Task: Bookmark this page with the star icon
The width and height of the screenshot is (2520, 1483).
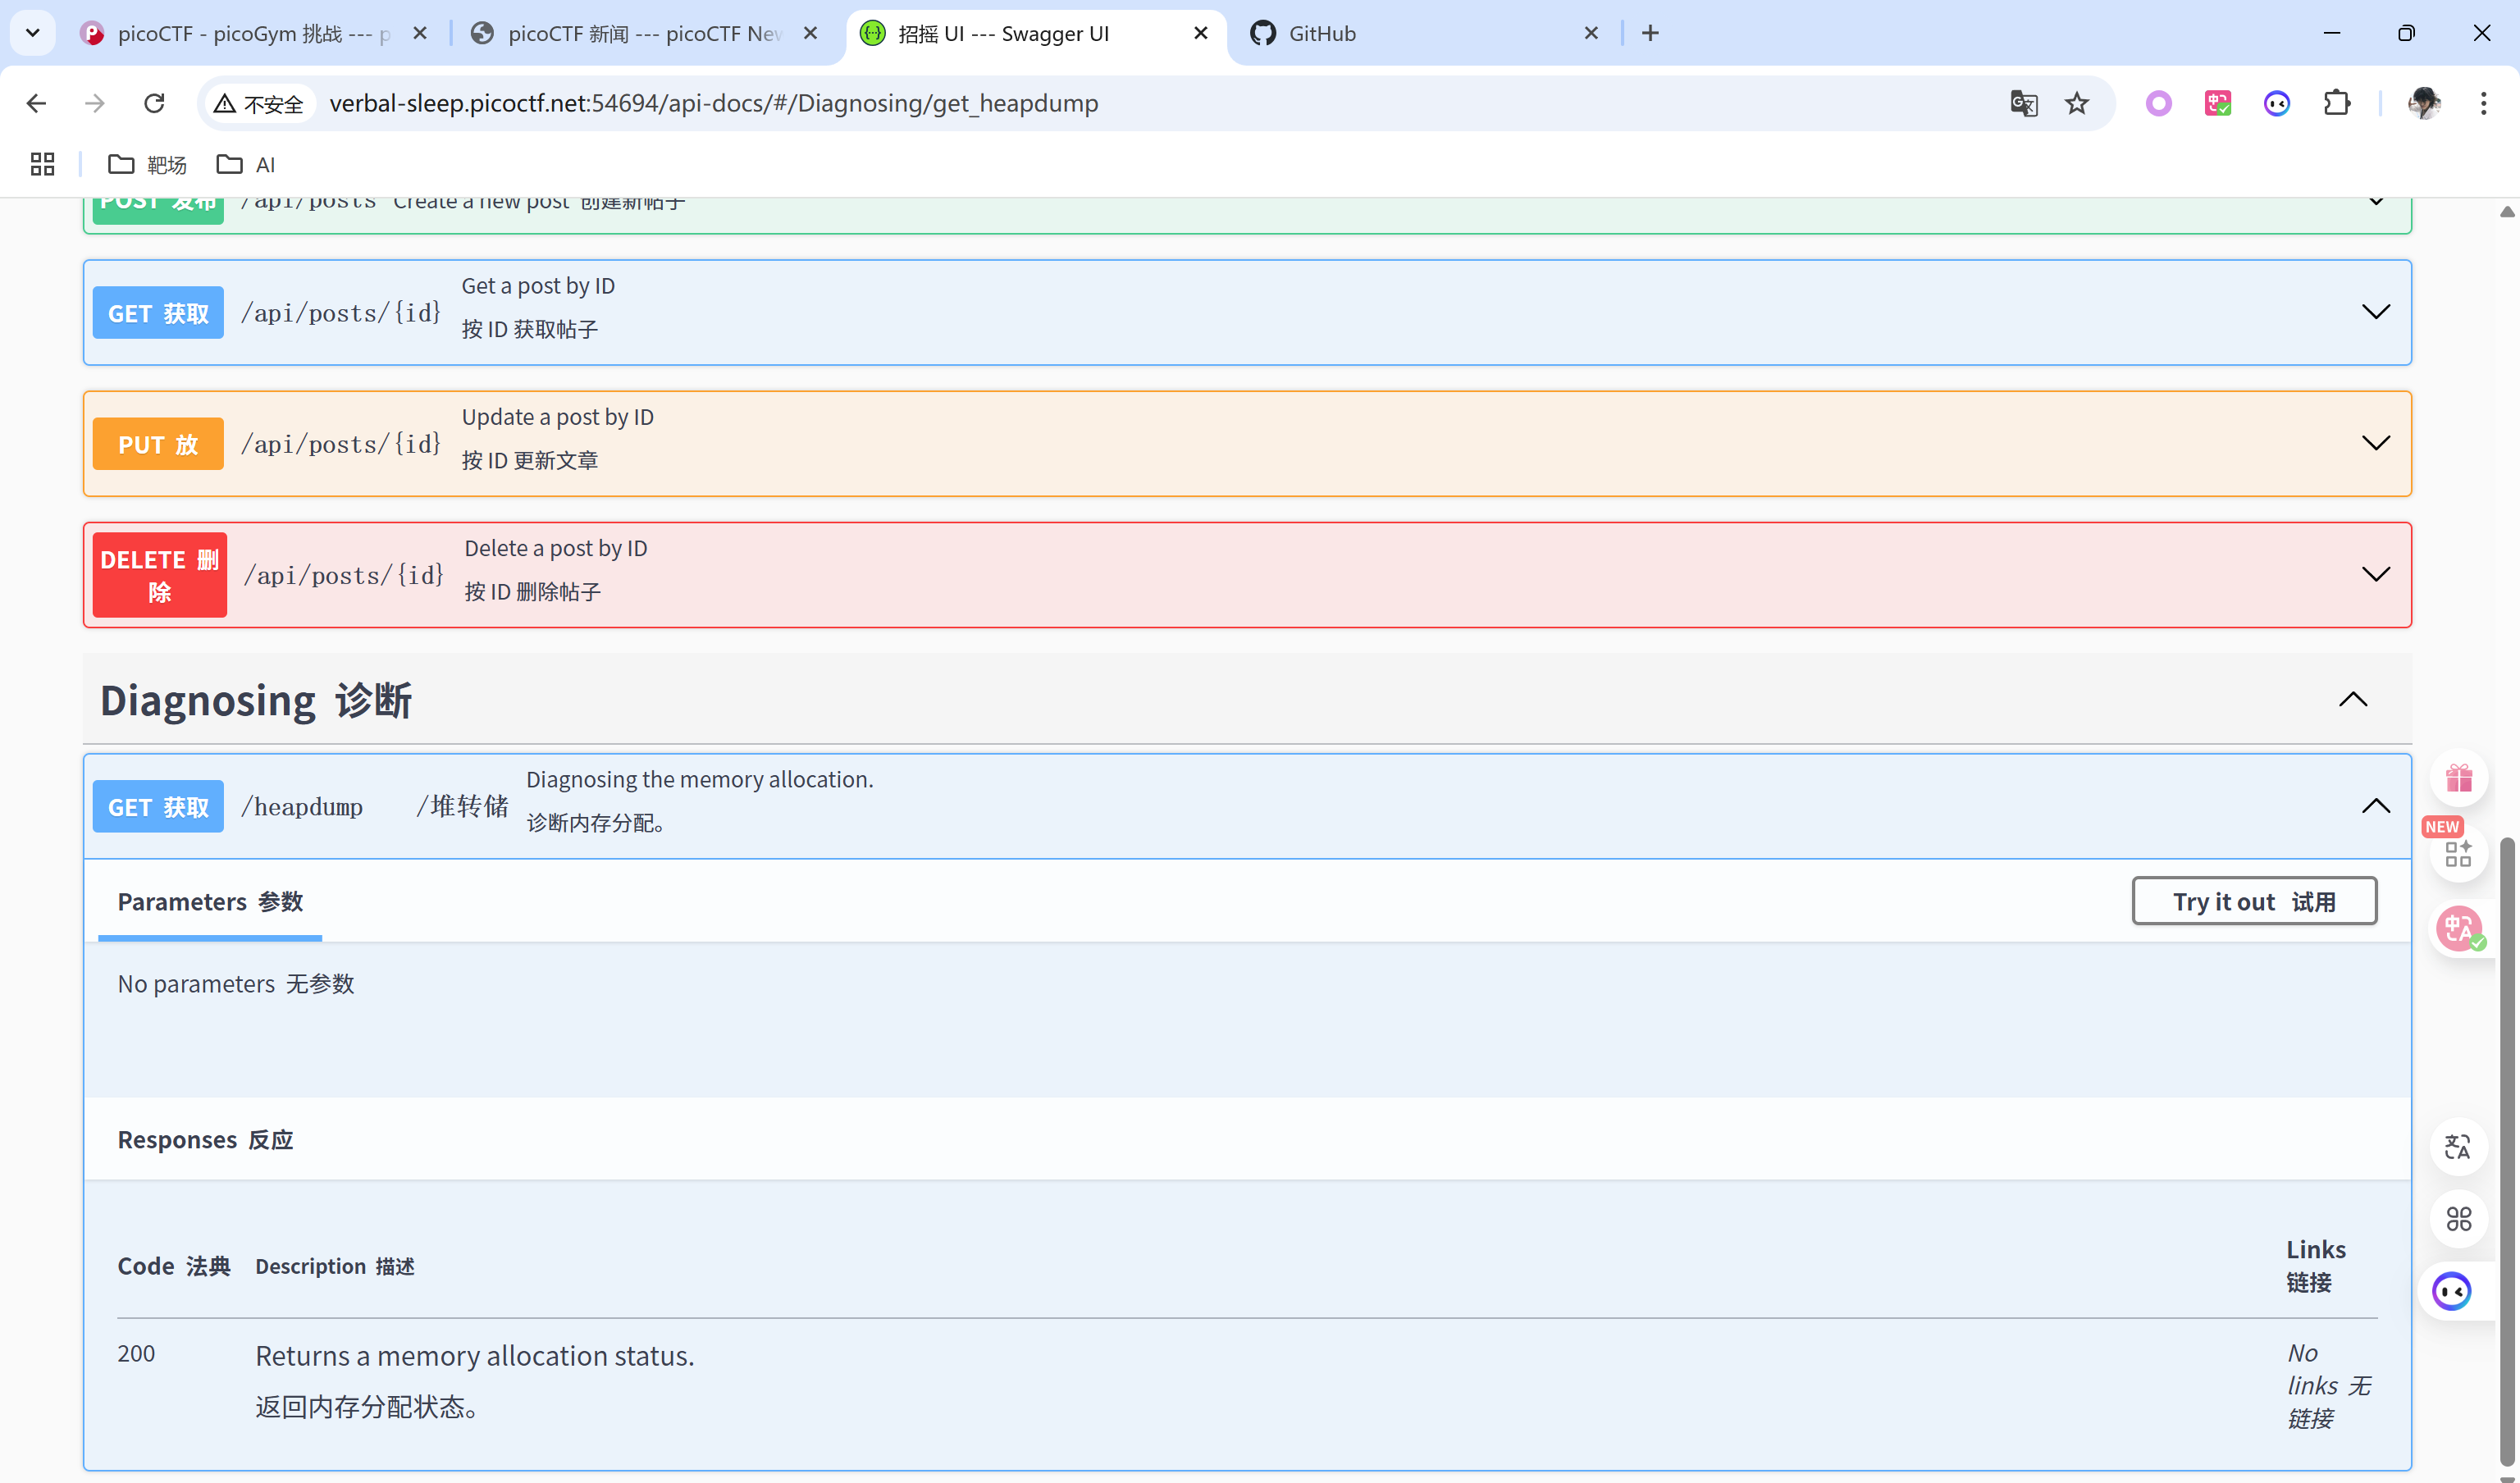Action: [x=2077, y=103]
